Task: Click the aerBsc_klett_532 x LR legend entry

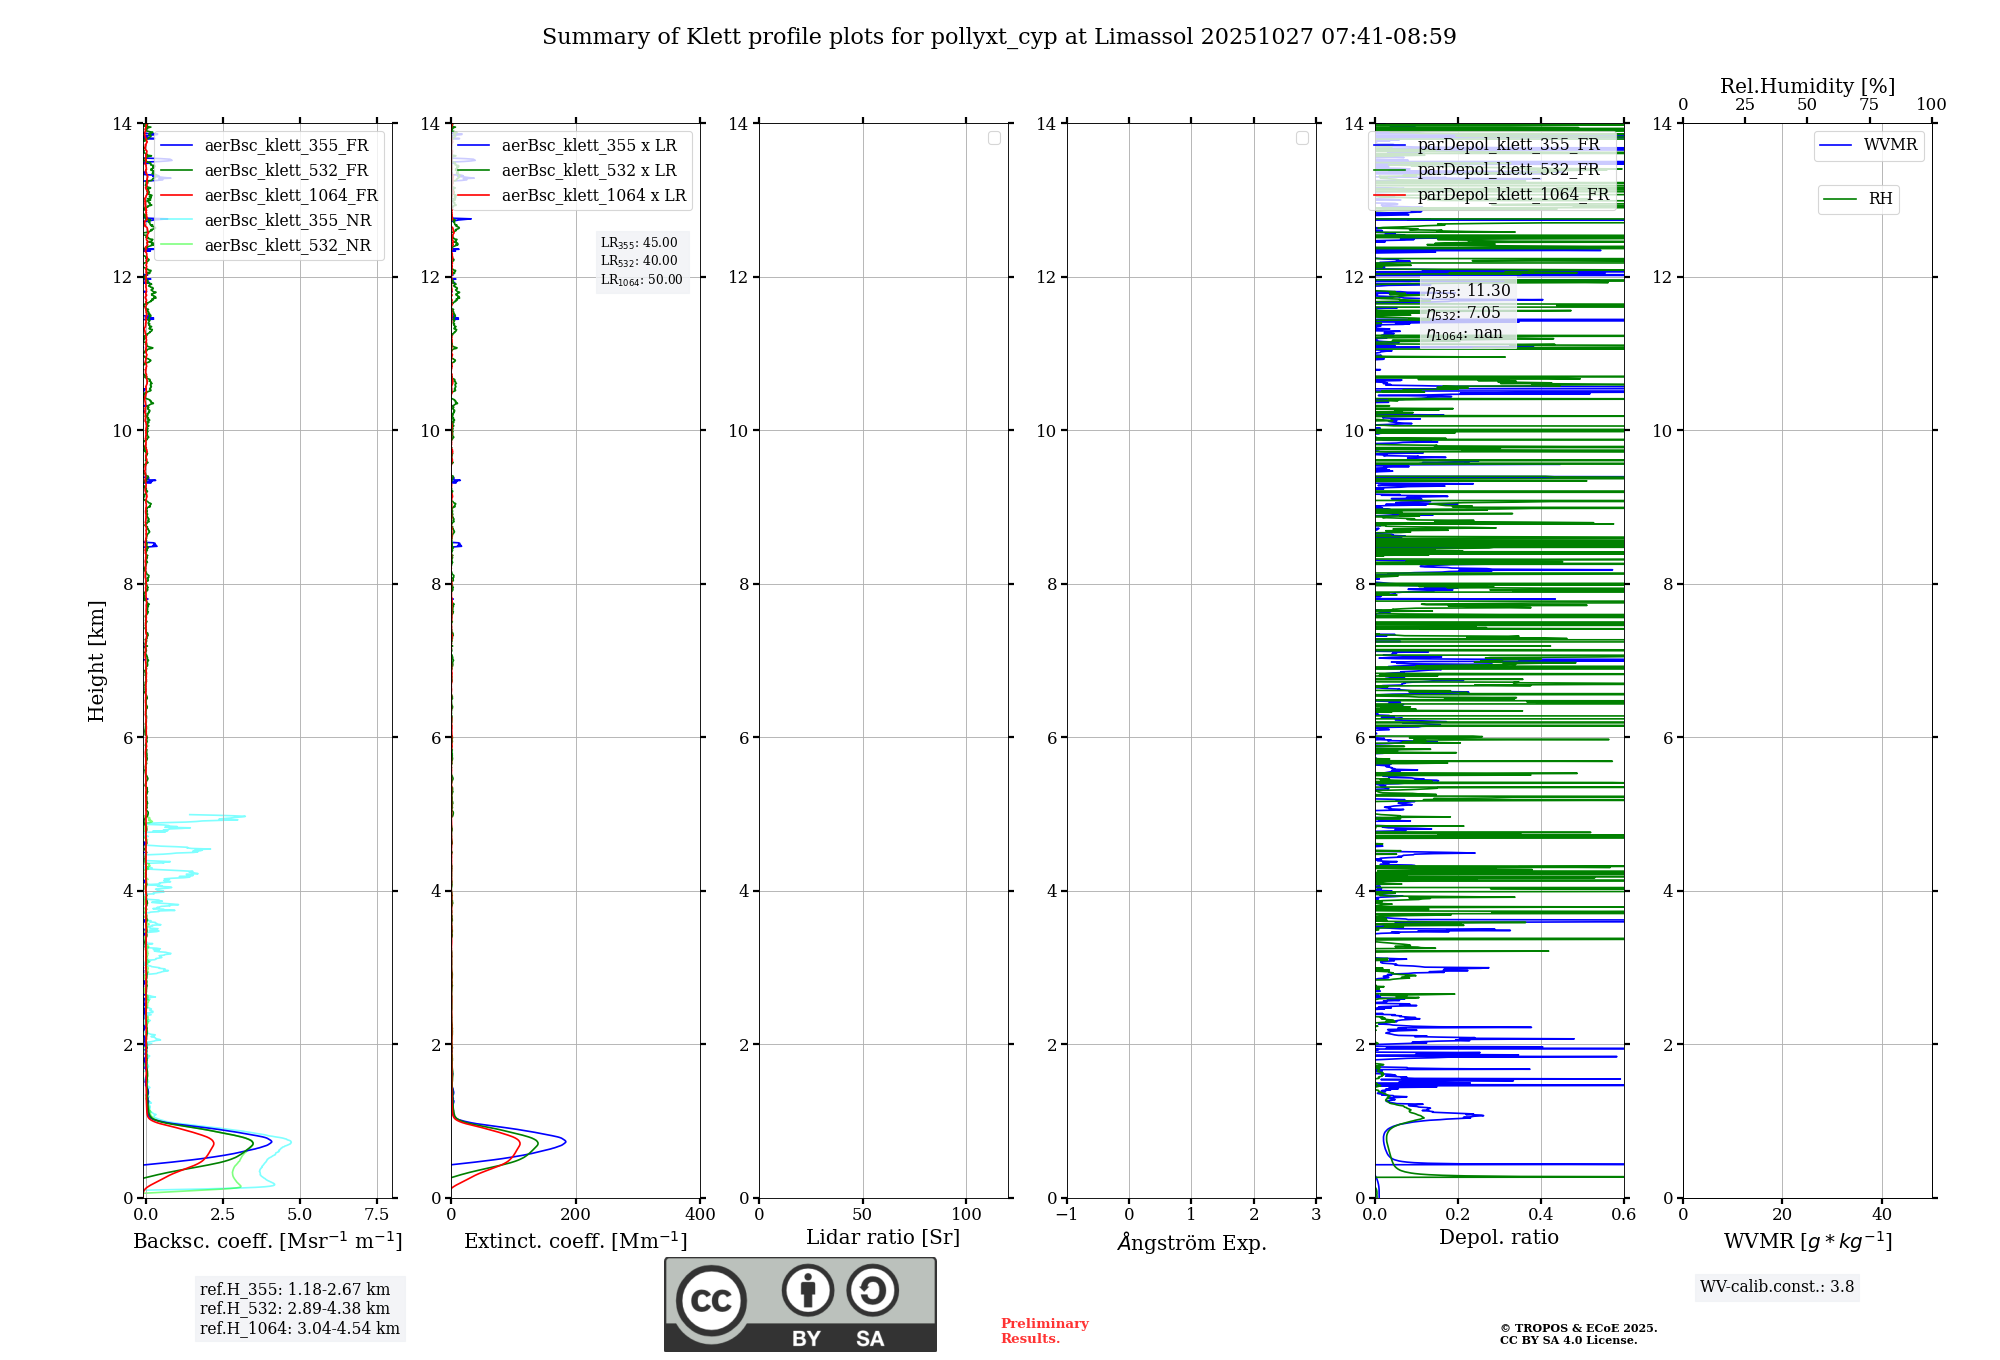Action: click(x=588, y=171)
